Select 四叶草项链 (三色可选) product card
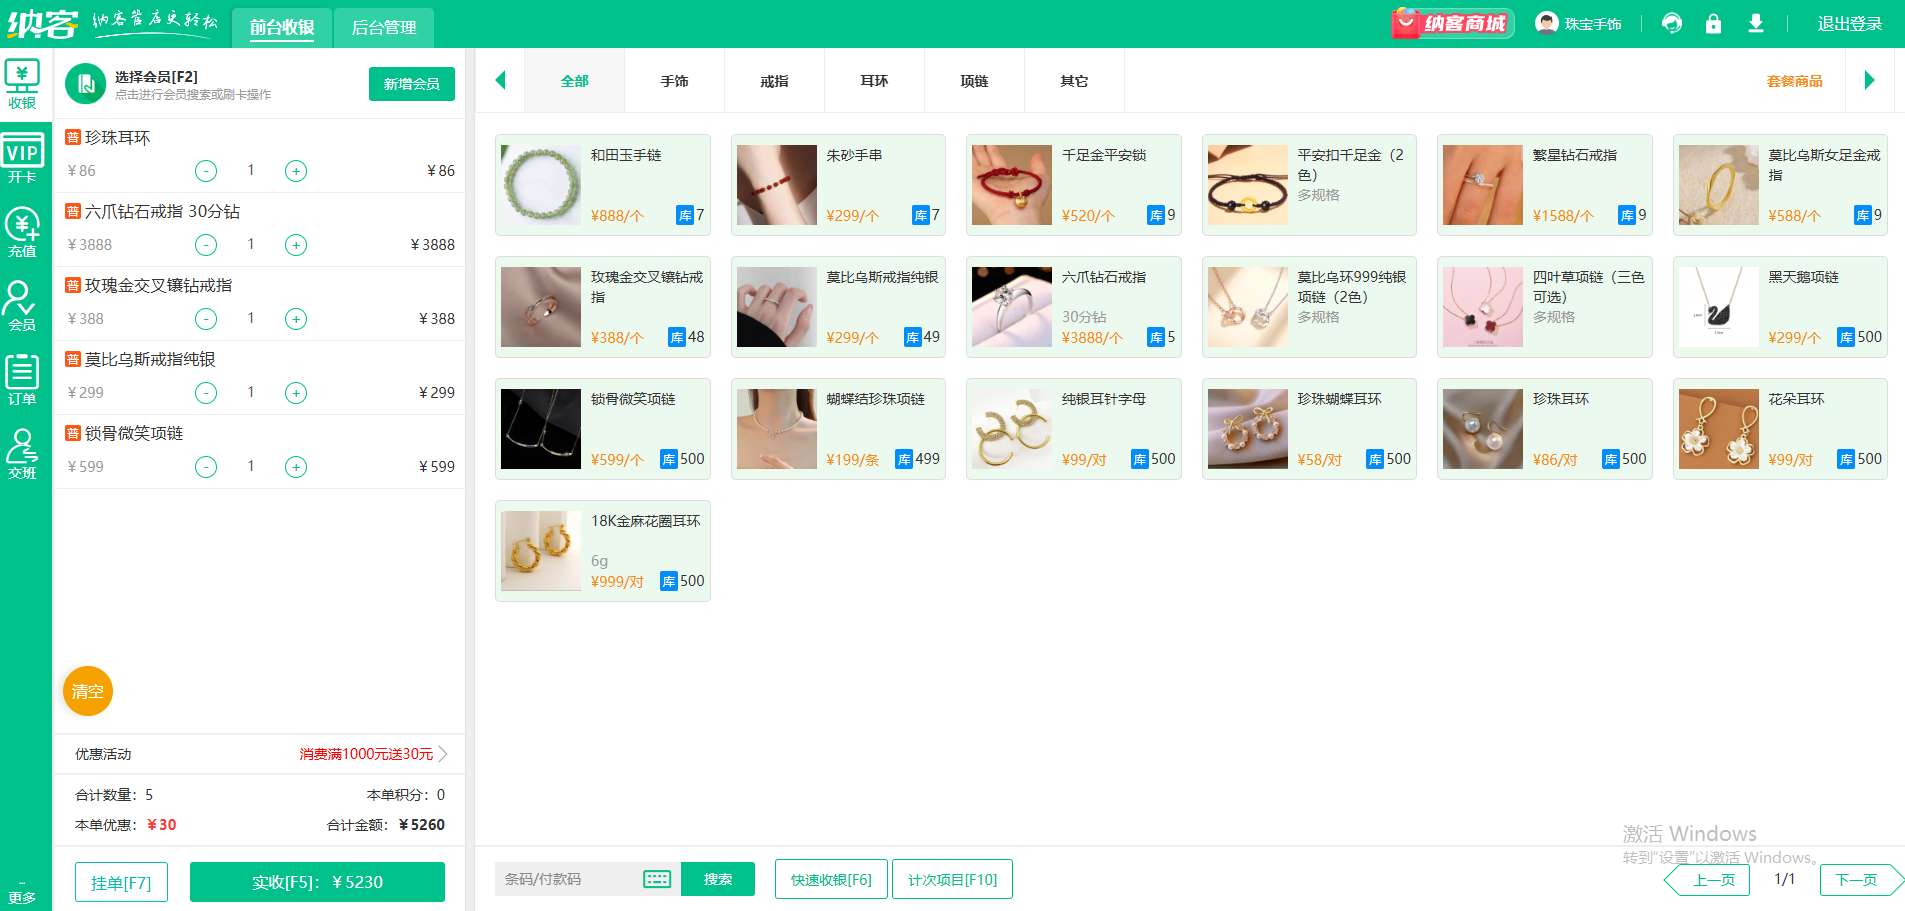 (x=1545, y=307)
